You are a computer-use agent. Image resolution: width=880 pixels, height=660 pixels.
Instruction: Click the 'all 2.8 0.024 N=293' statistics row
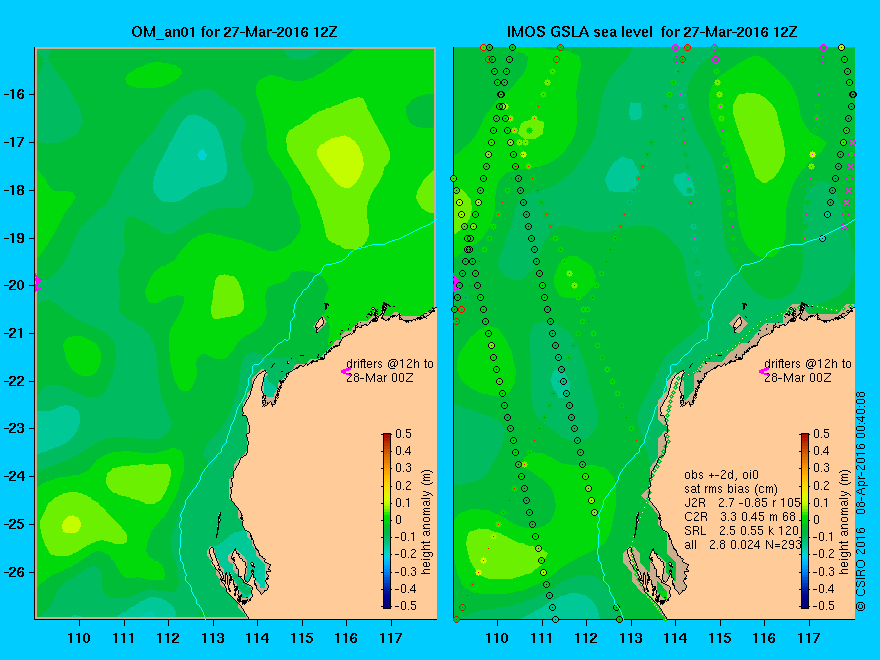[x=742, y=544]
